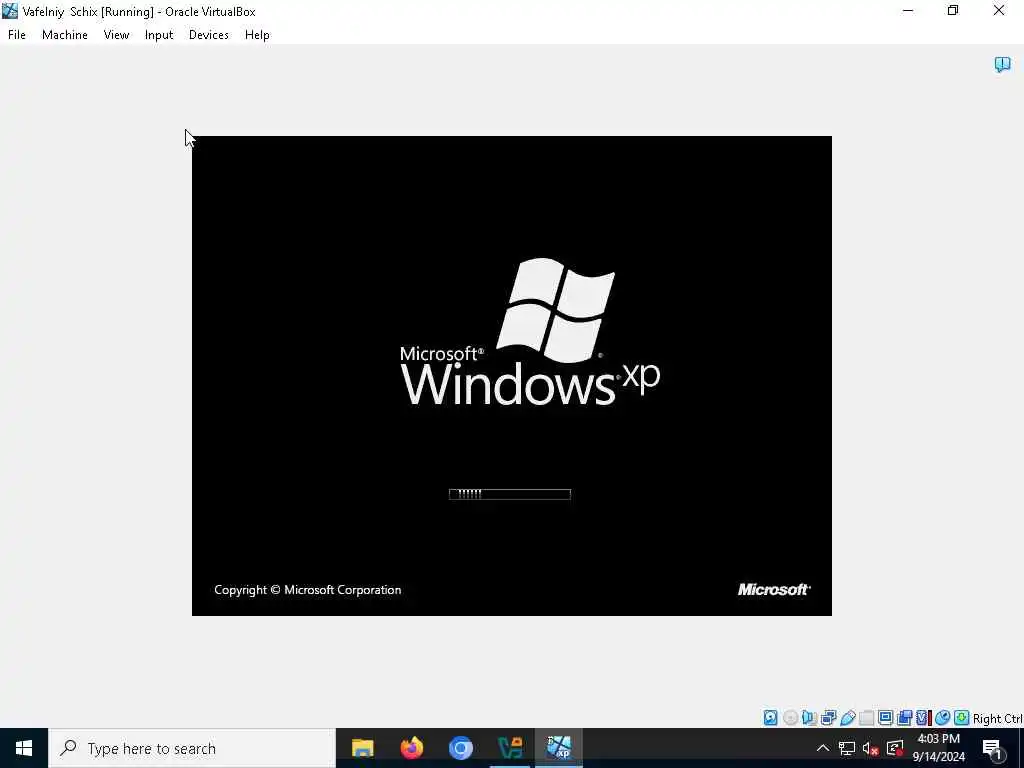Click the recording indicator in status bar
Image resolution: width=1024 pixels, height=768 pixels.
904,718
